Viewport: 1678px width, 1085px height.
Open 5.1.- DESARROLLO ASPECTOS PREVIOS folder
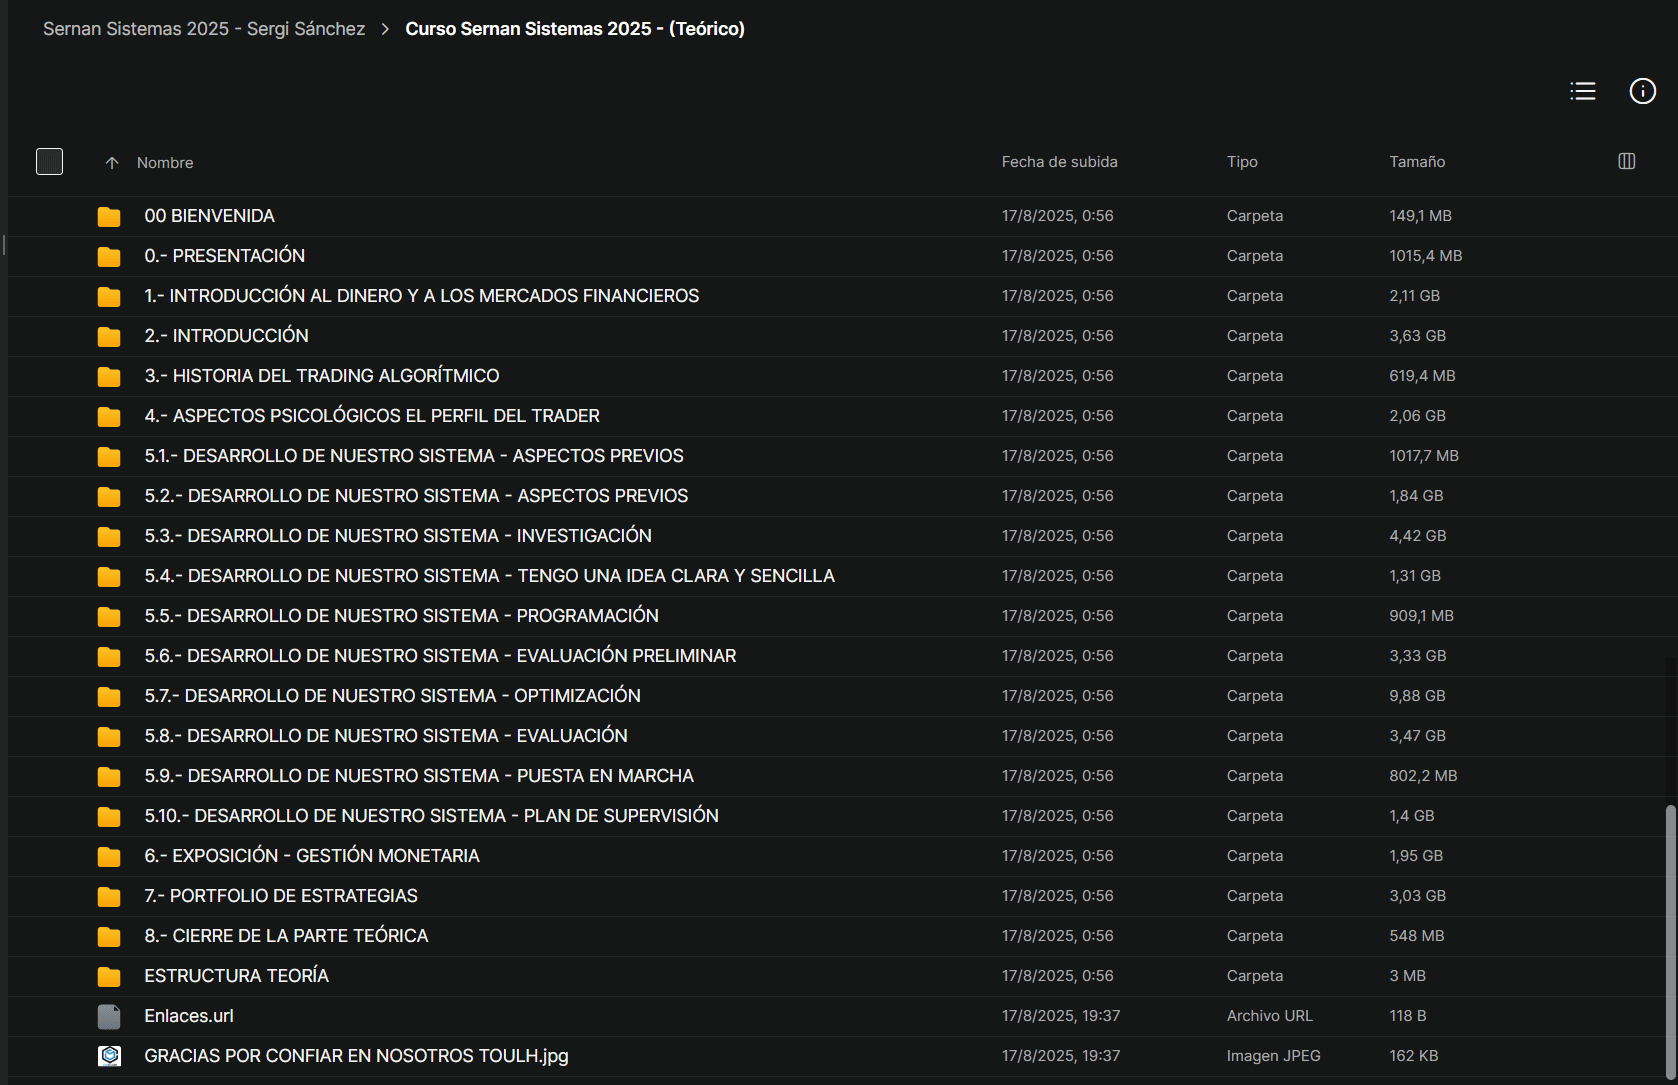(414, 456)
